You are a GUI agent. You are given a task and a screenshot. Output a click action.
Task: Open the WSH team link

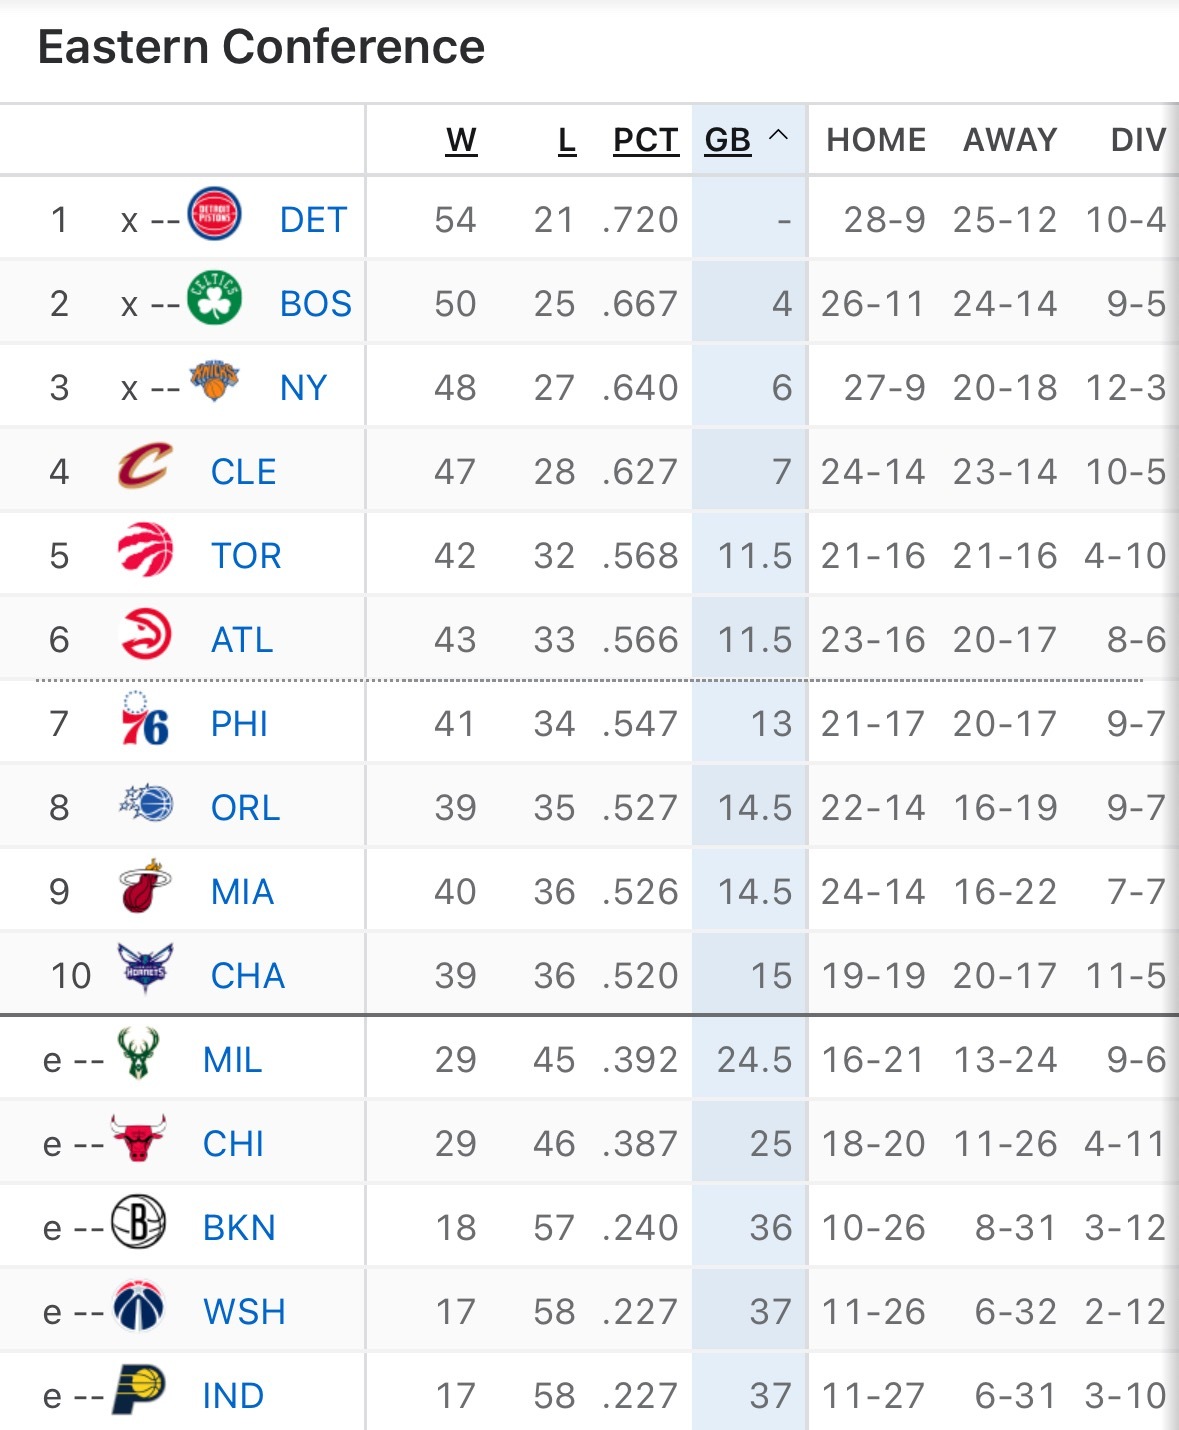[x=244, y=1312]
